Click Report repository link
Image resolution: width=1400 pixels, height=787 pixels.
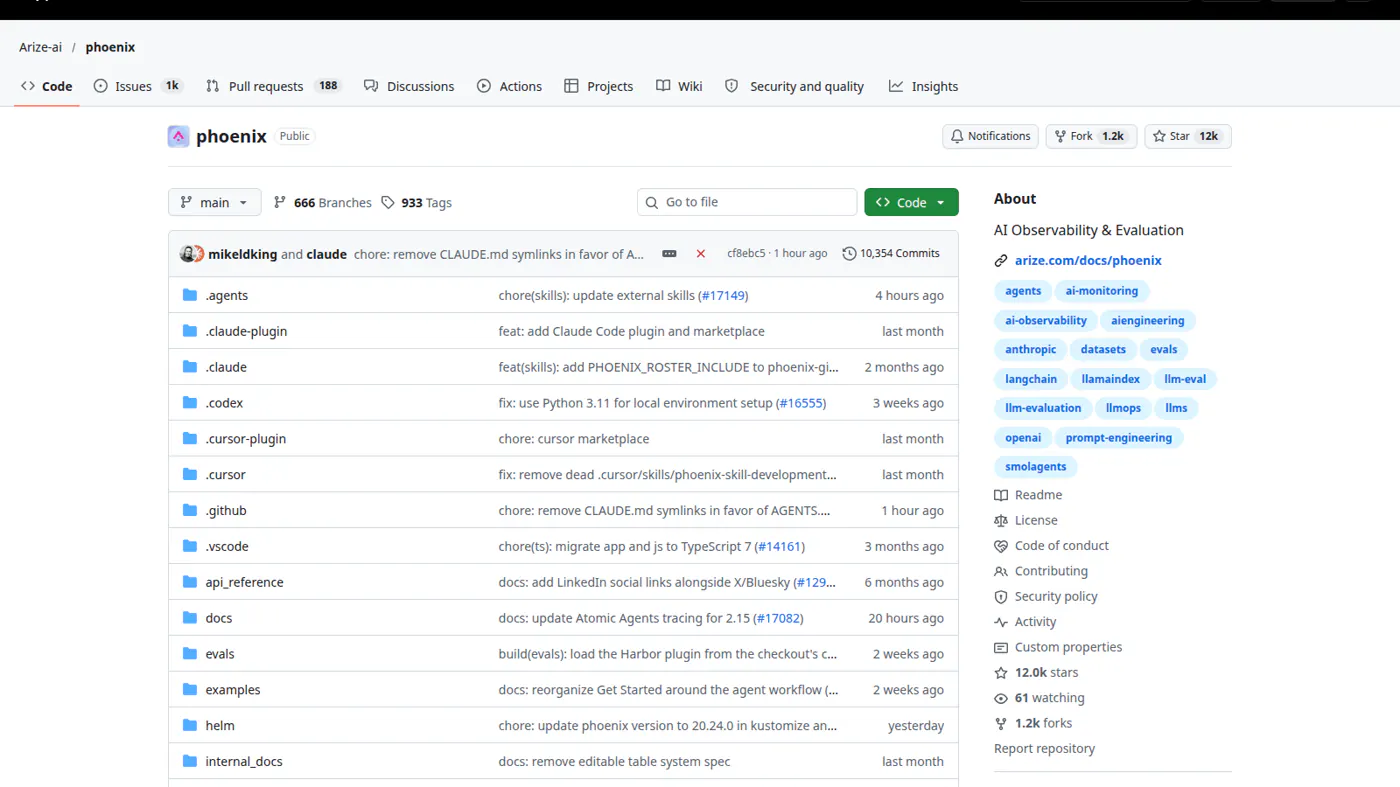click(1044, 749)
